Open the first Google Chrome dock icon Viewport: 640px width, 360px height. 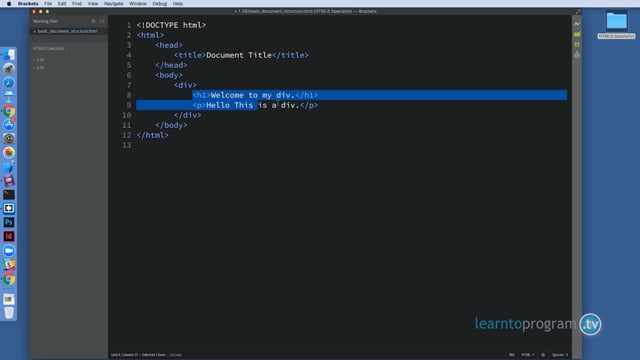click(x=9, y=111)
